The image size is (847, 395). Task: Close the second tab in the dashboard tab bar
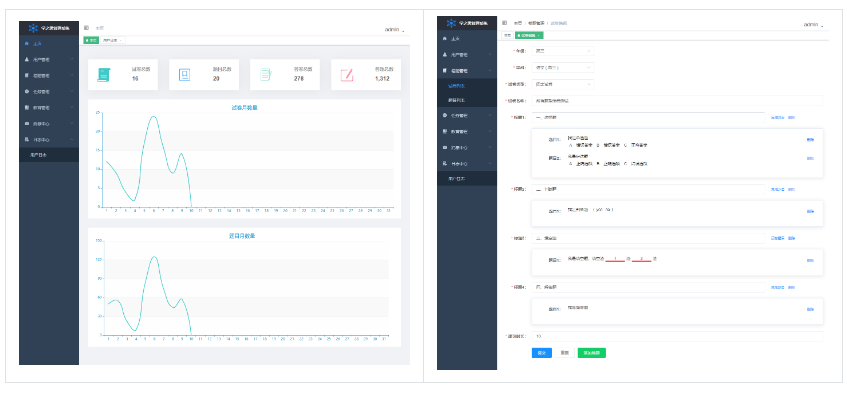120,40
